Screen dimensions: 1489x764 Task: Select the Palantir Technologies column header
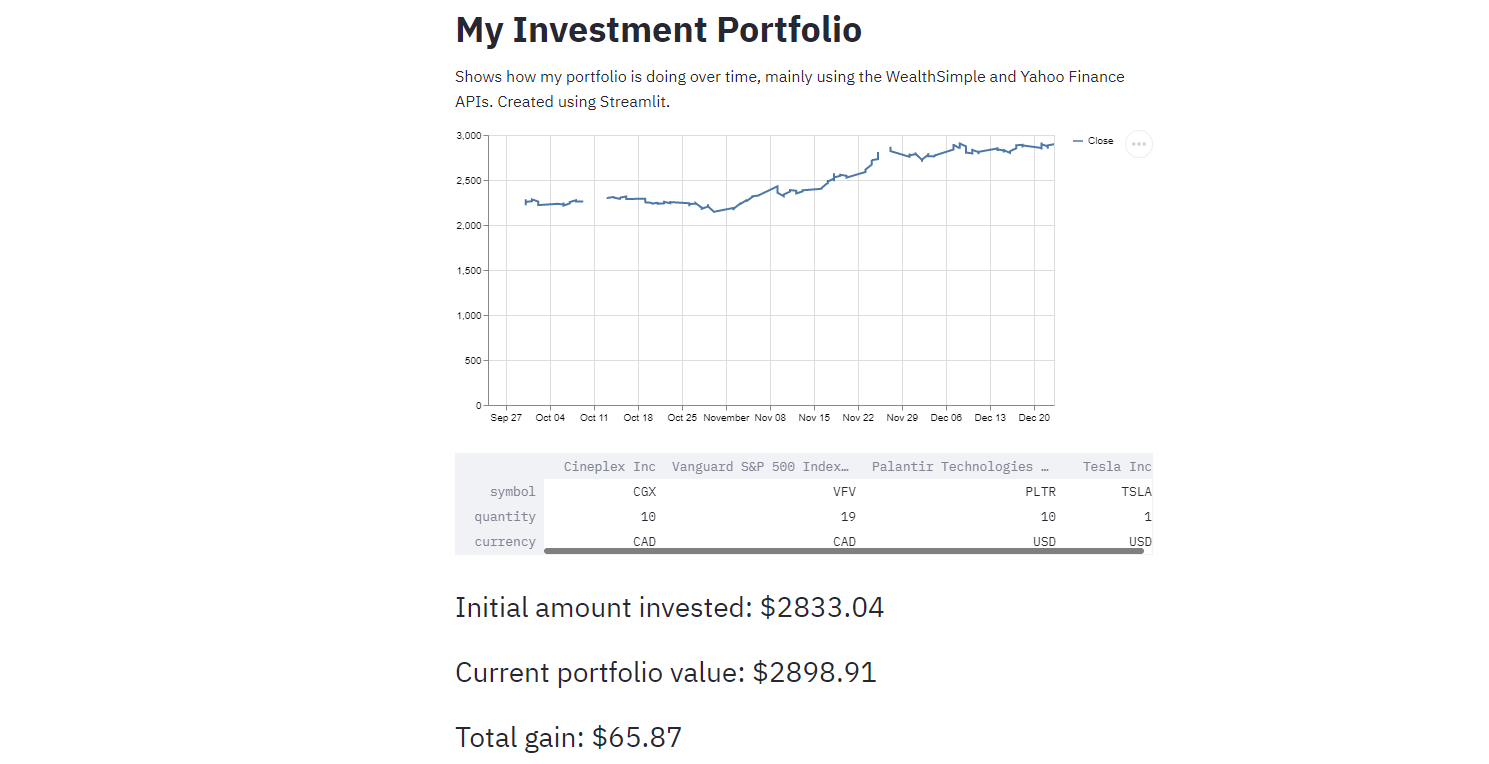959,466
